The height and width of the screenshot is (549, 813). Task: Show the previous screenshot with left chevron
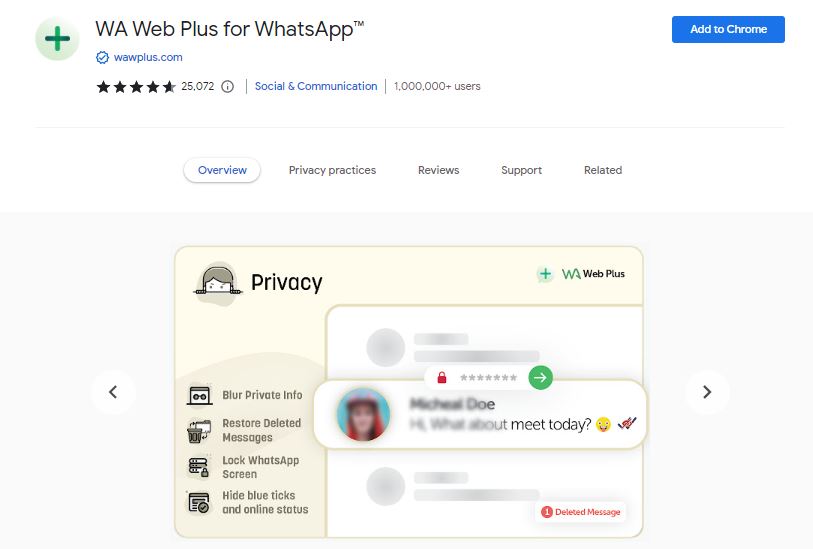(113, 392)
